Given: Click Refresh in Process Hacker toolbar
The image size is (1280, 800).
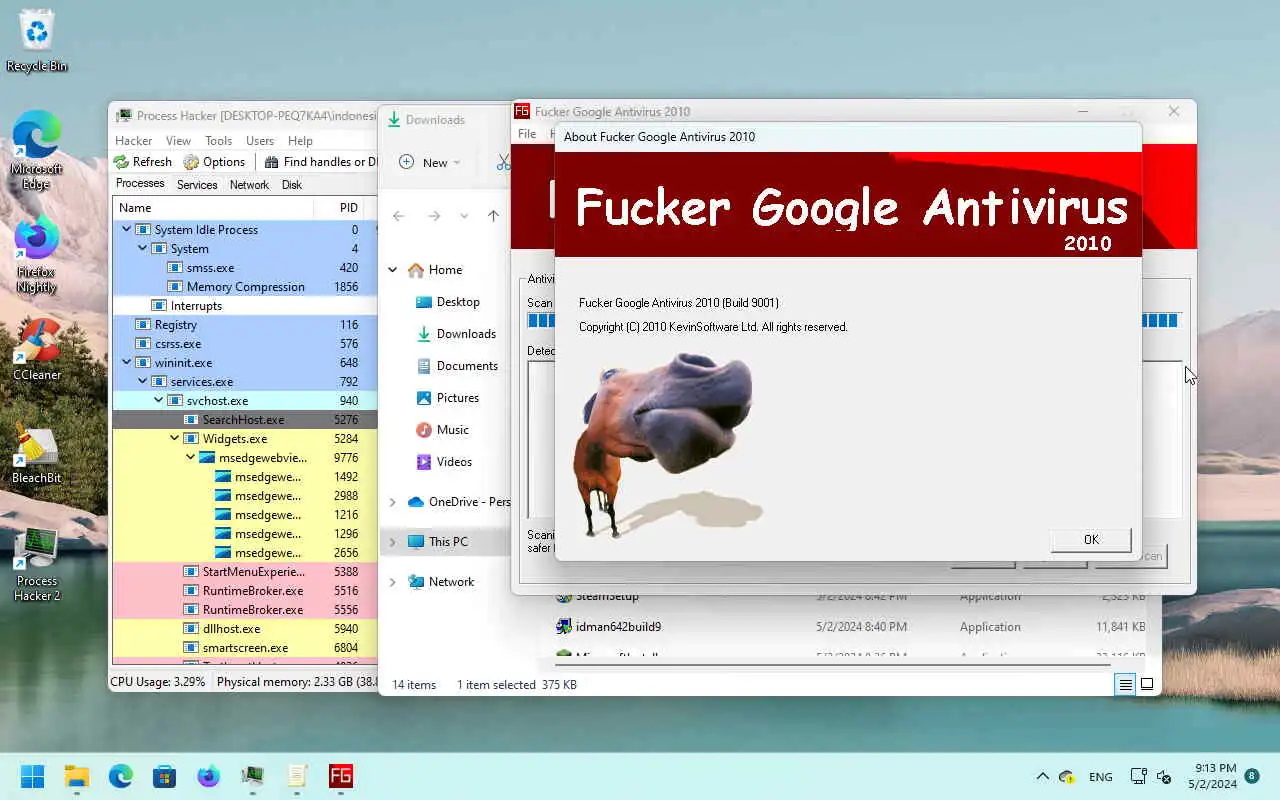Looking at the screenshot, I should (x=143, y=162).
